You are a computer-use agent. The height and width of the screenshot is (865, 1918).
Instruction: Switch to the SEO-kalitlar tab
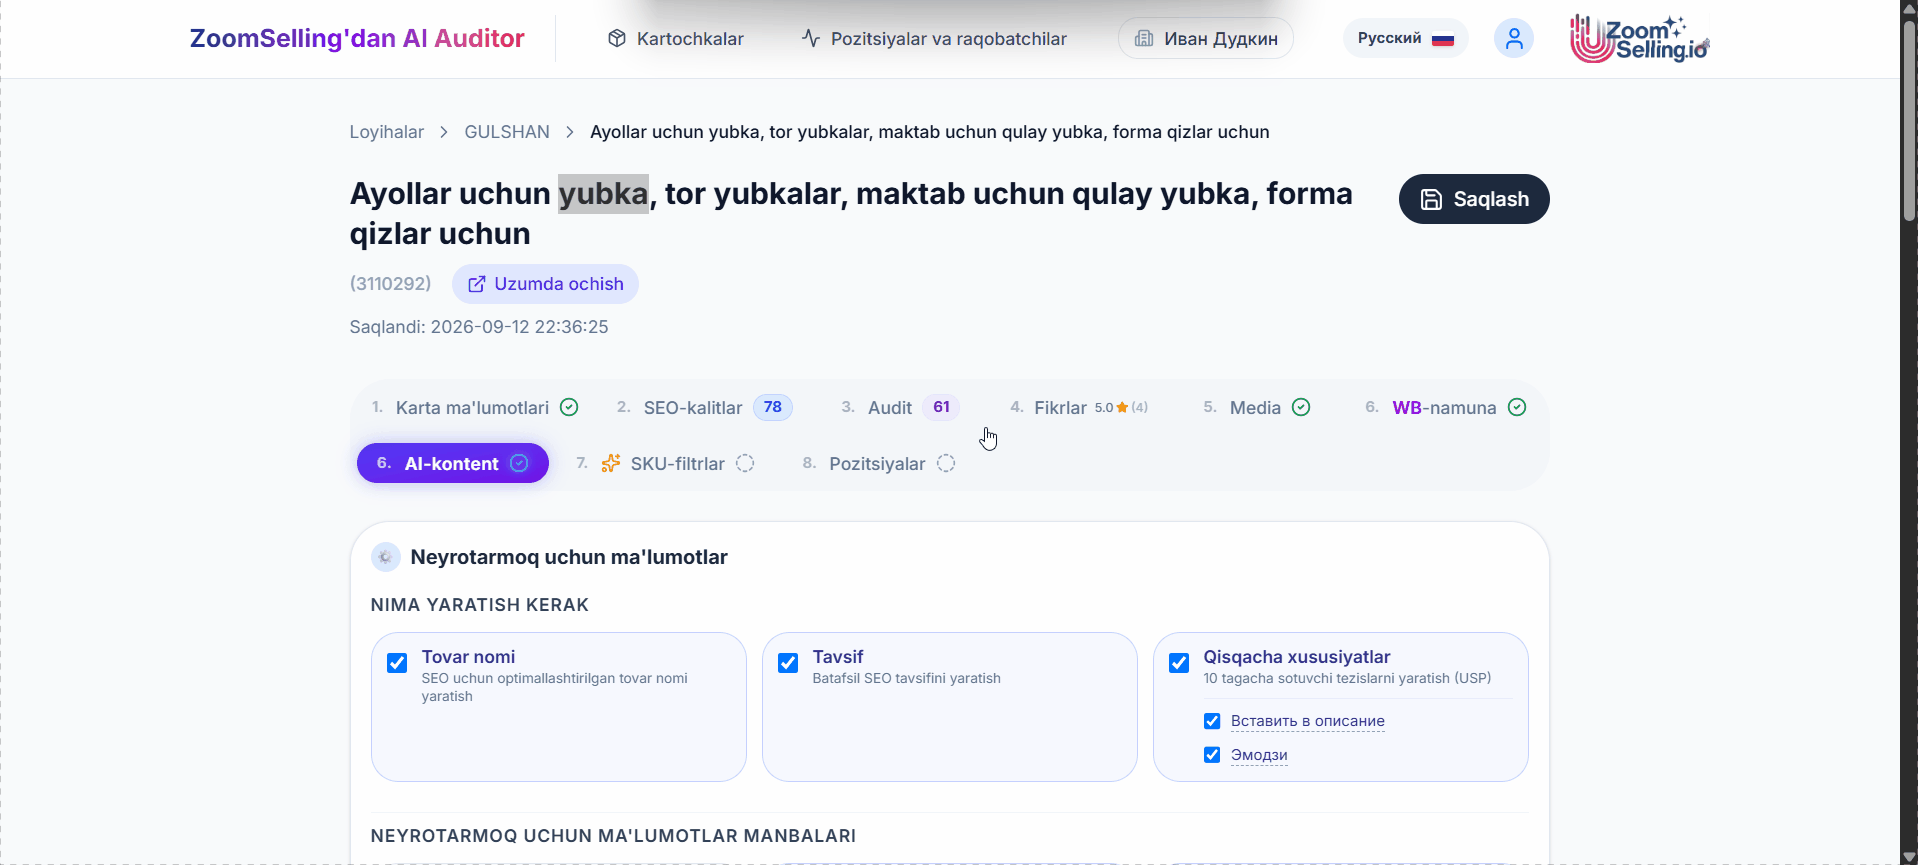(x=704, y=407)
